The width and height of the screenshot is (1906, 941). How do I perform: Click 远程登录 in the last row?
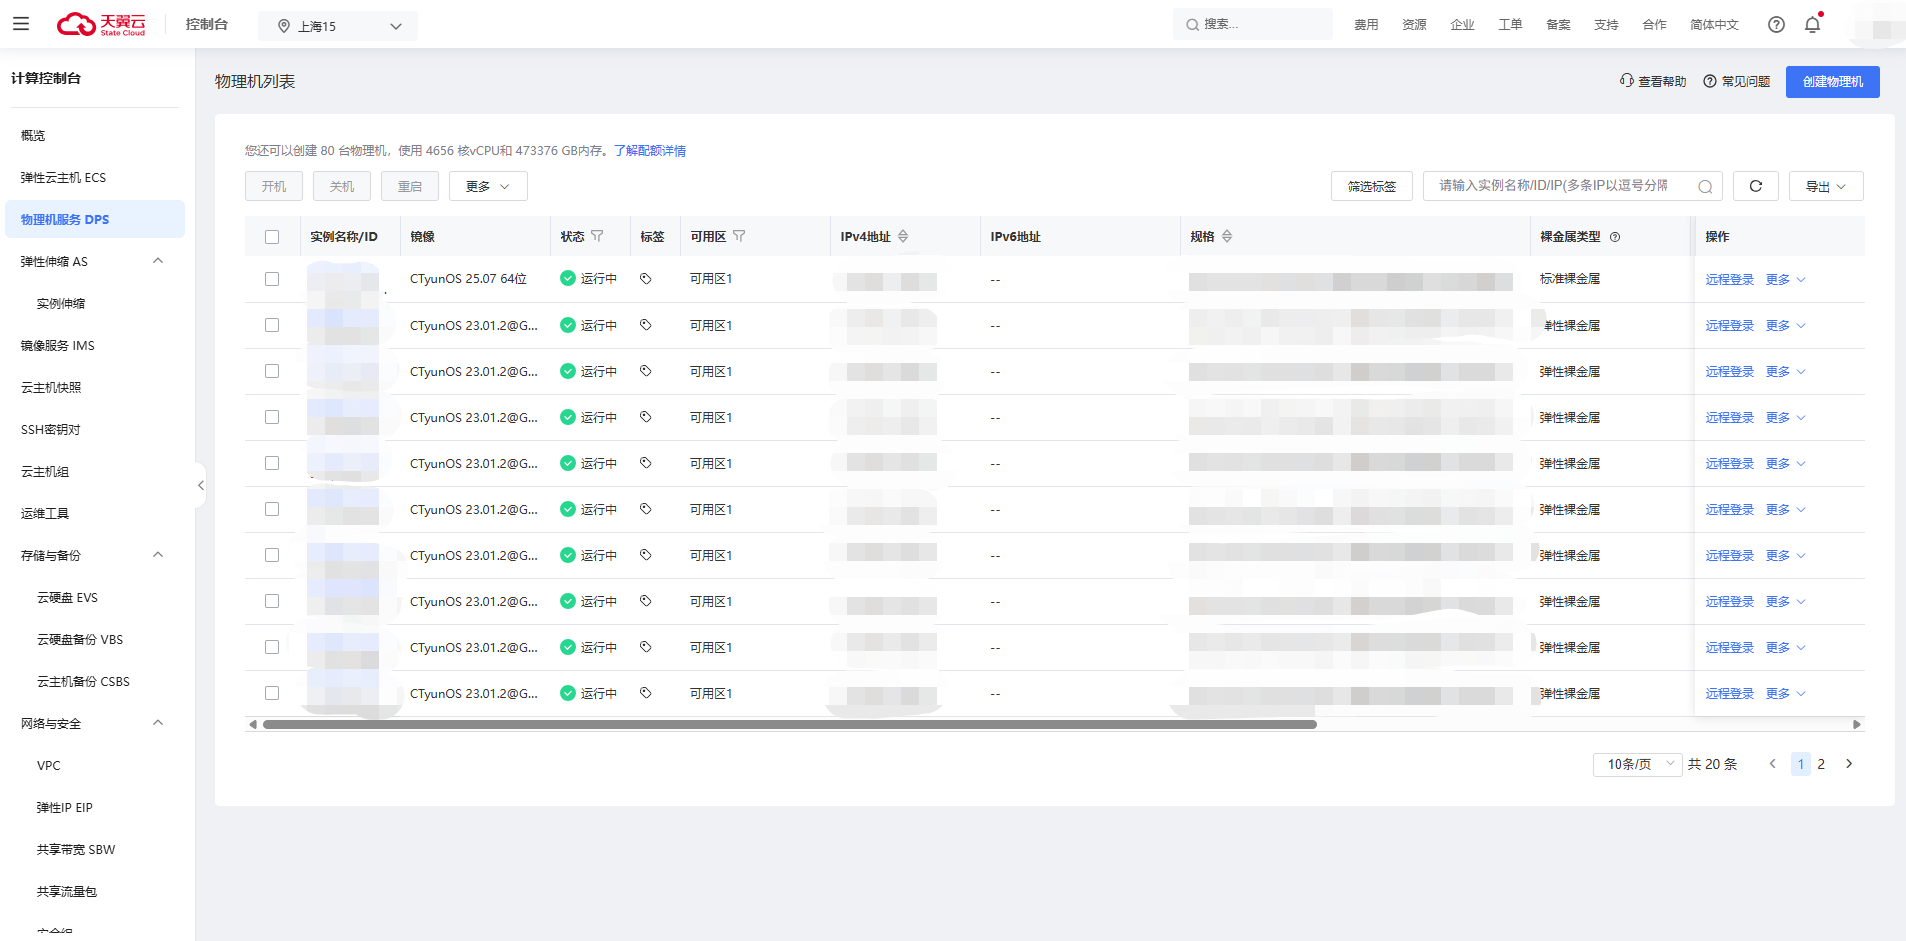(1730, 693)
